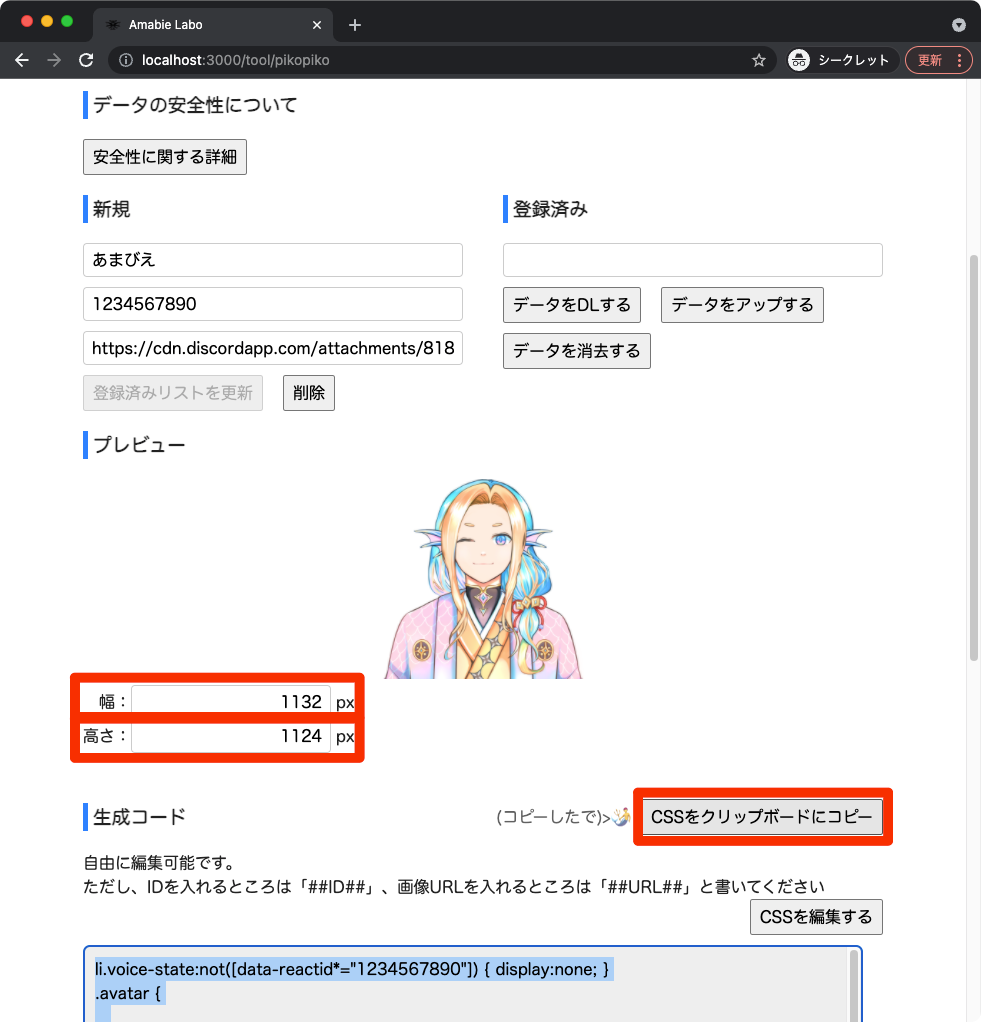Click the page vertical scrollbar

click(x=974, y=456)
